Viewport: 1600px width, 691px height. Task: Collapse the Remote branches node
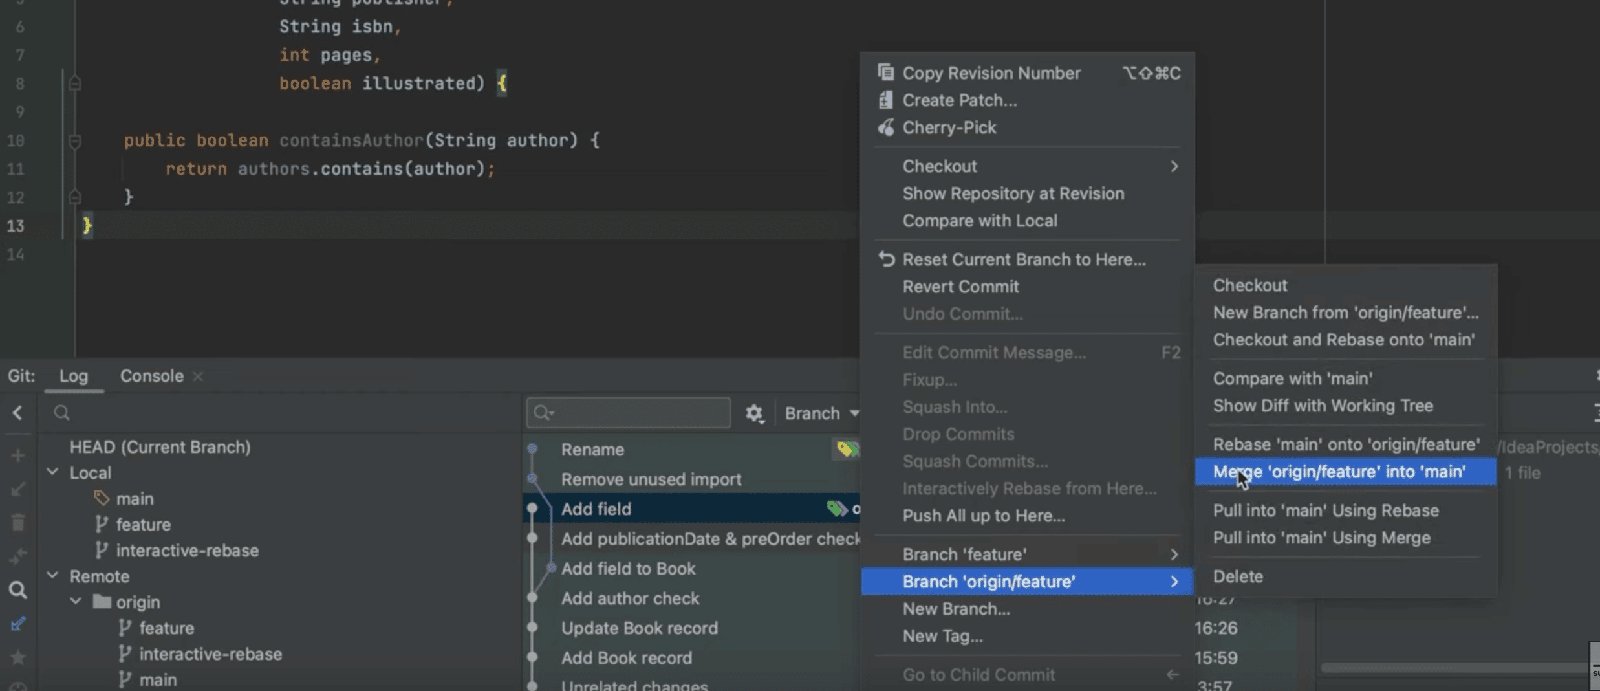tap(53, 576)
